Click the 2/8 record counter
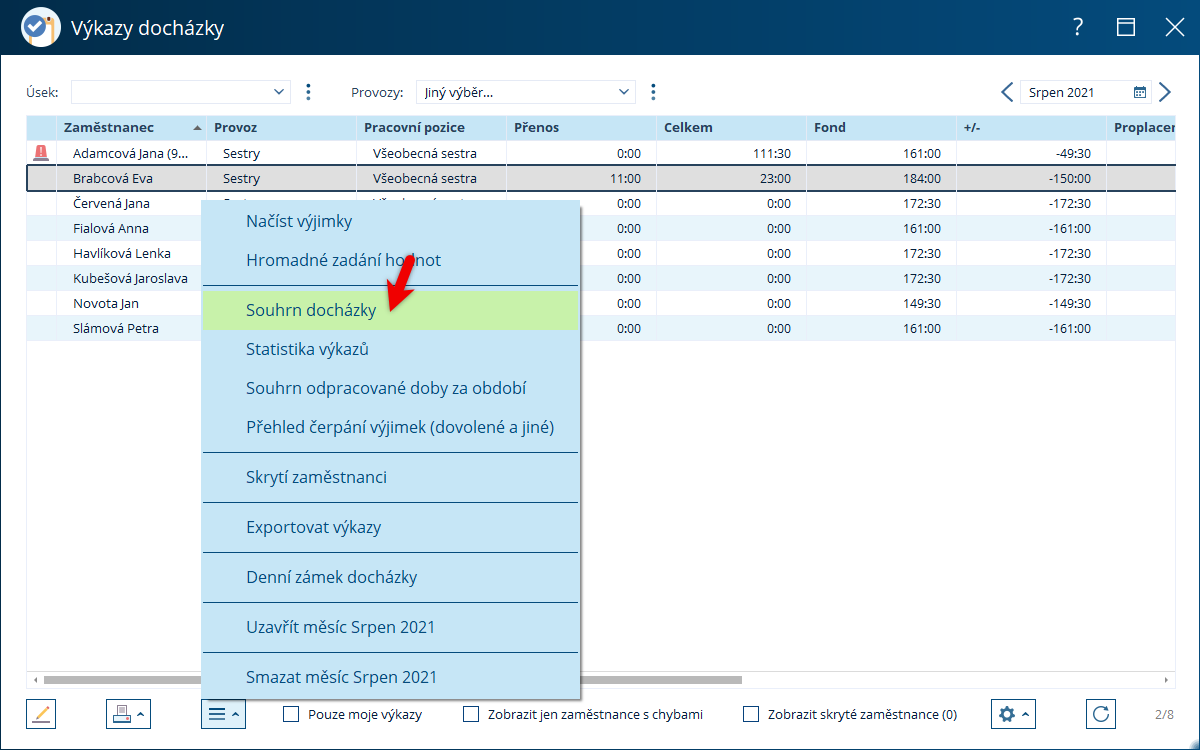Screen dimensions: 1200x750 [x=1164, y=714]
